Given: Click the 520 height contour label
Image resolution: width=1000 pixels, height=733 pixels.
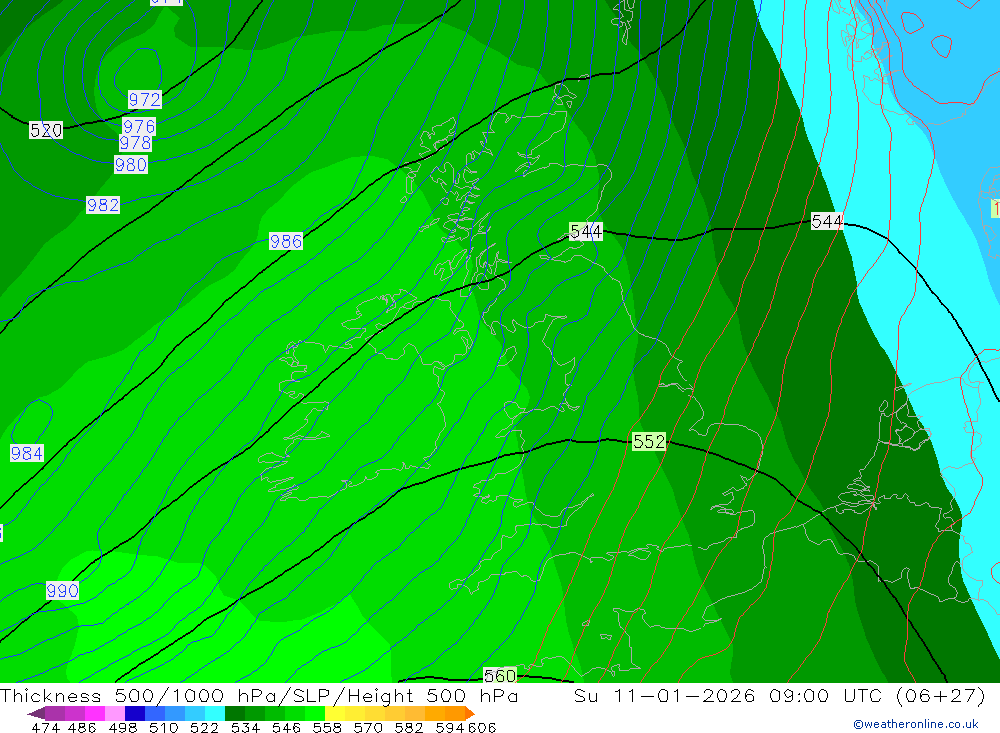Looking at the screenshot, I should coord(46,130).
